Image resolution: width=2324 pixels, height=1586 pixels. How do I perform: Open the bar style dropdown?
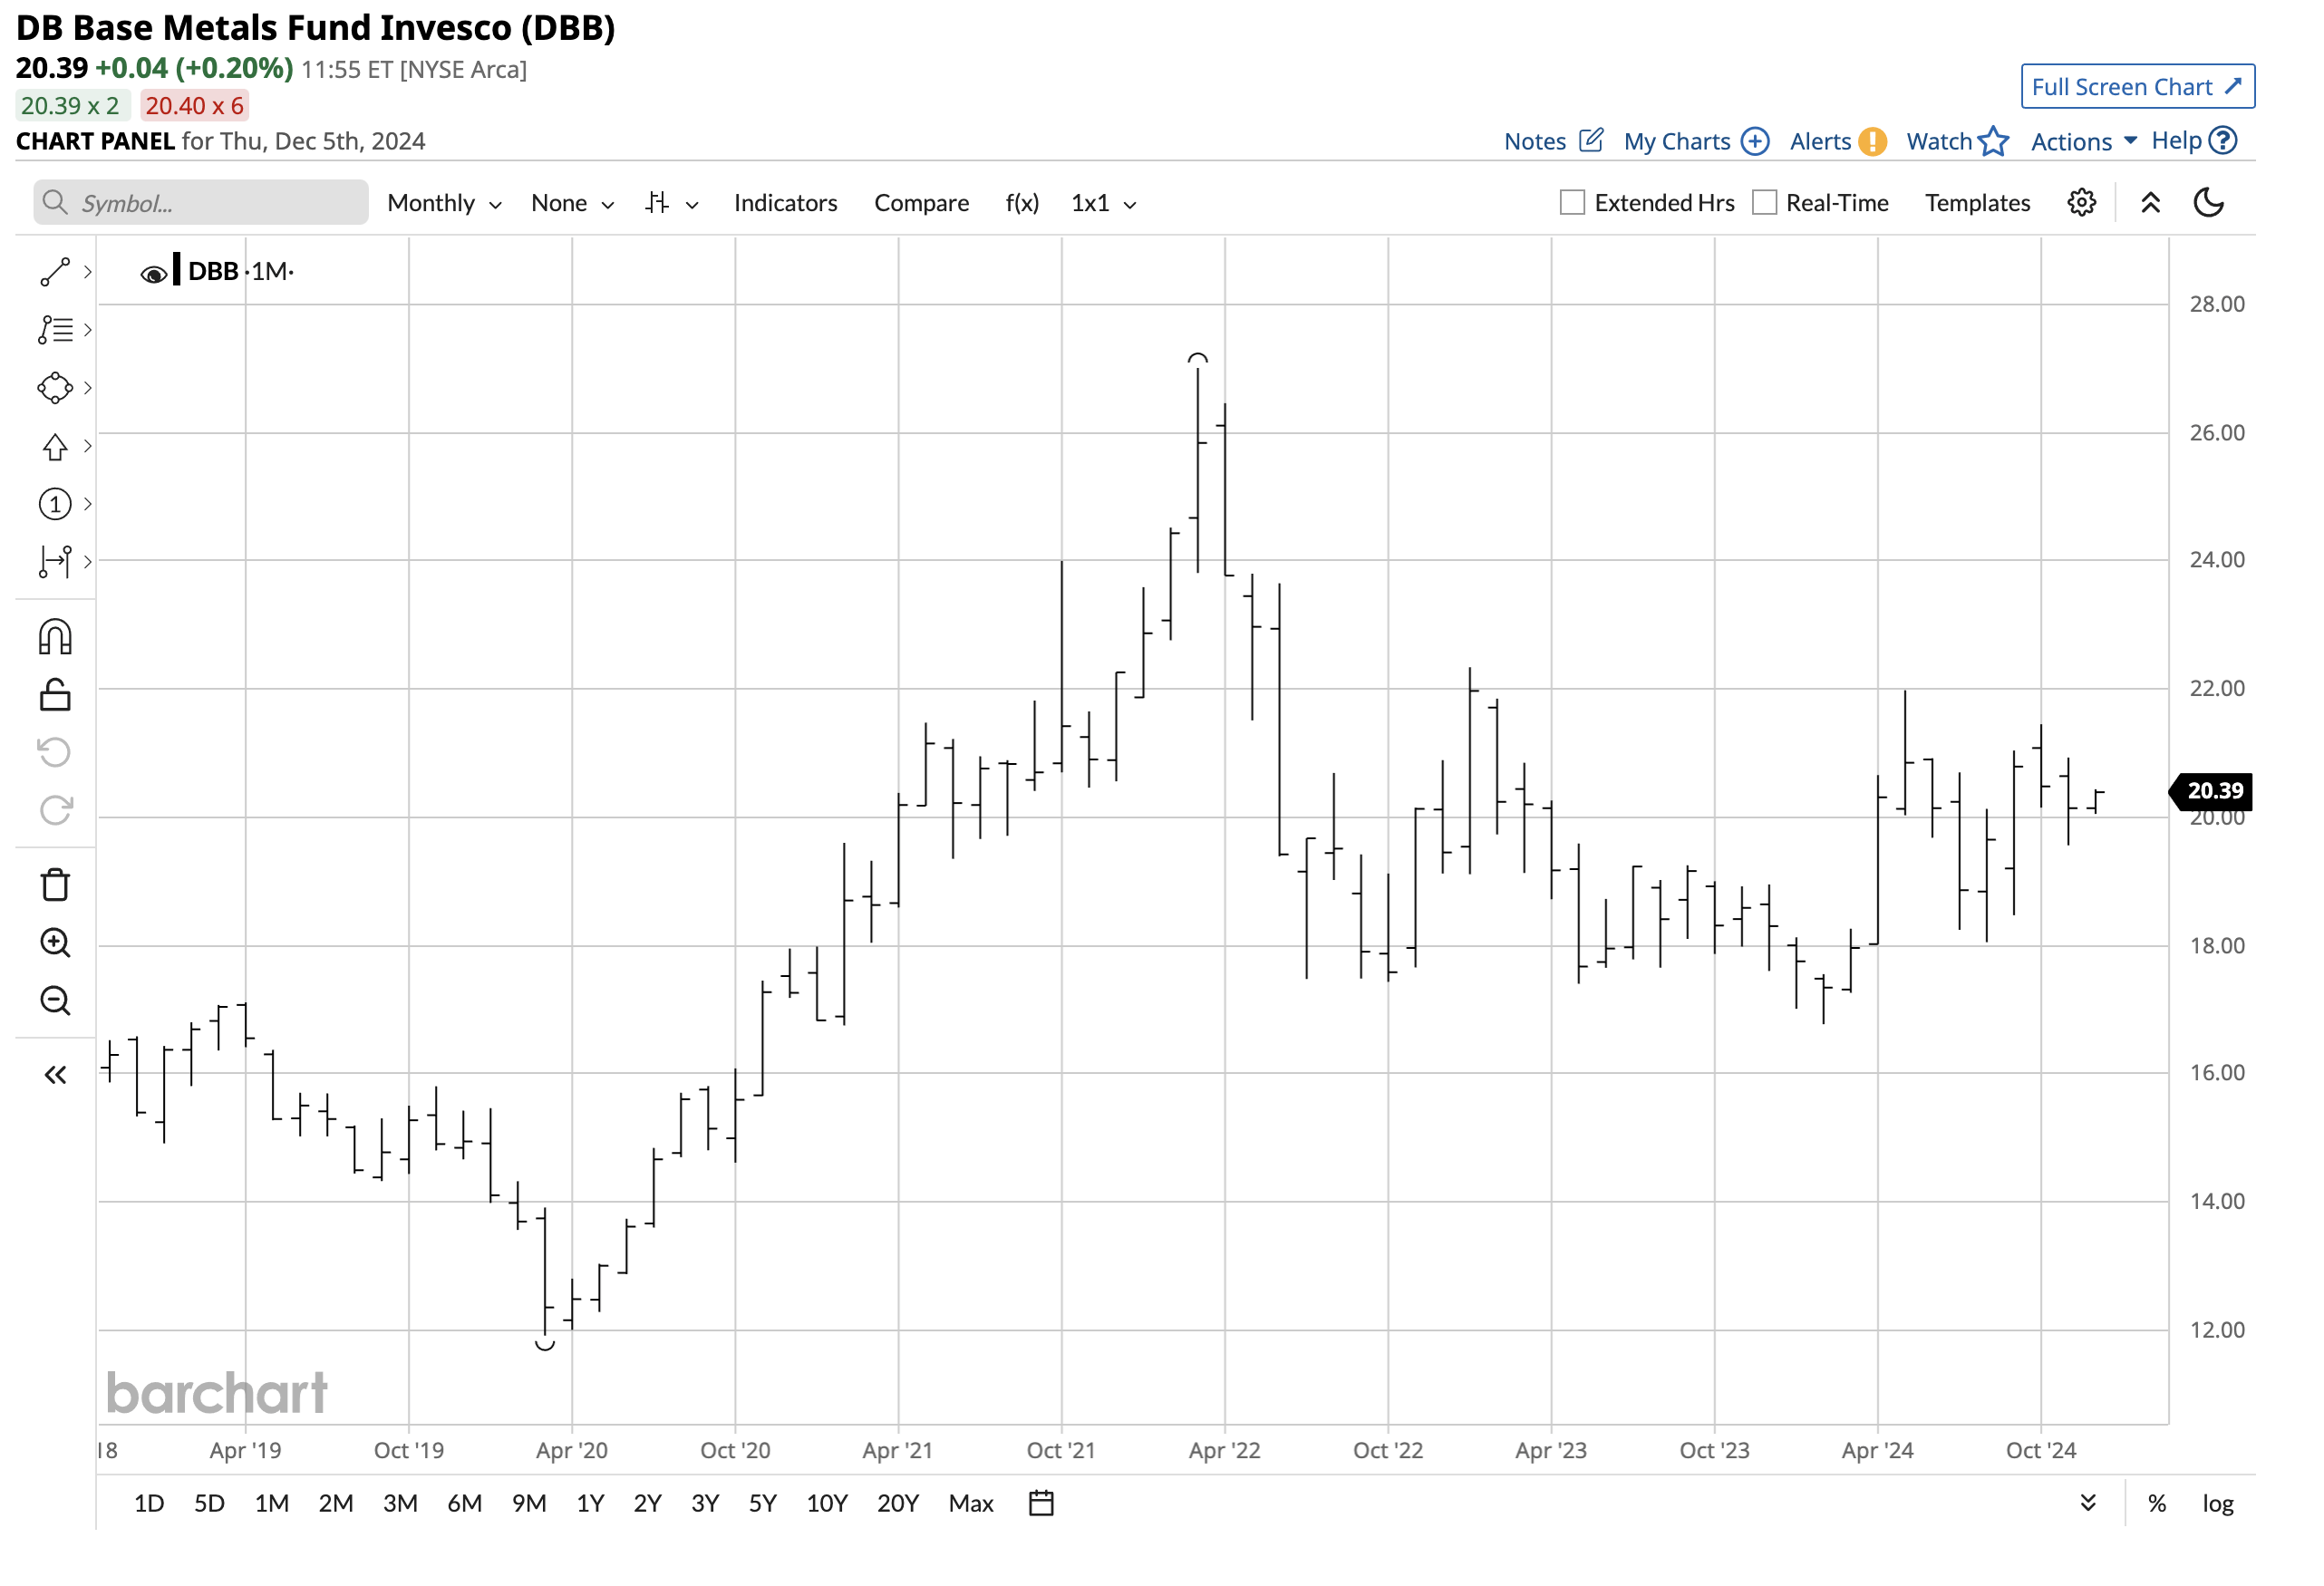670,202
